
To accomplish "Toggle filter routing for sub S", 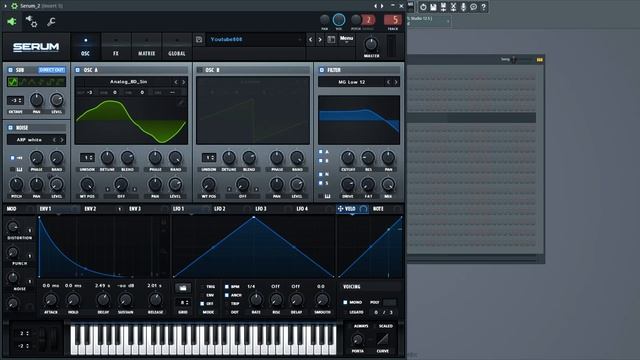I will 320,183.
